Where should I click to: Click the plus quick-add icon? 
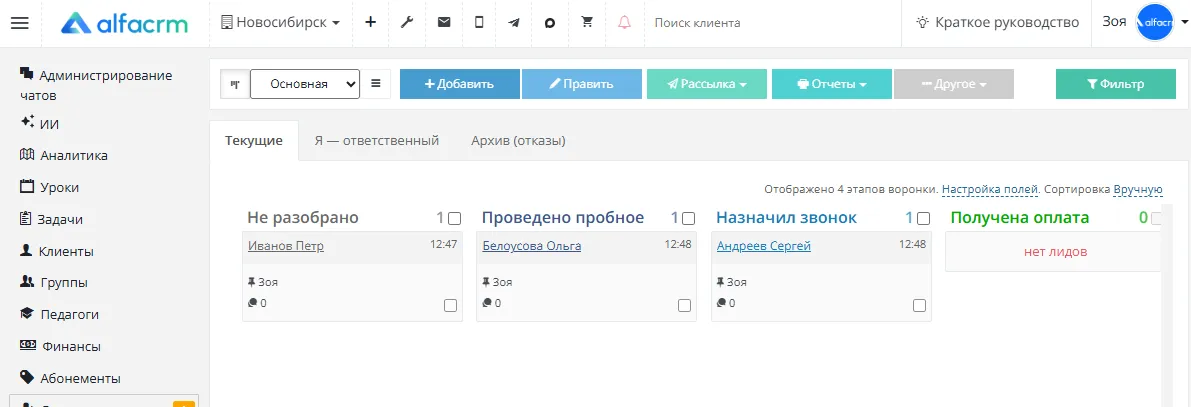pos(370,23)
